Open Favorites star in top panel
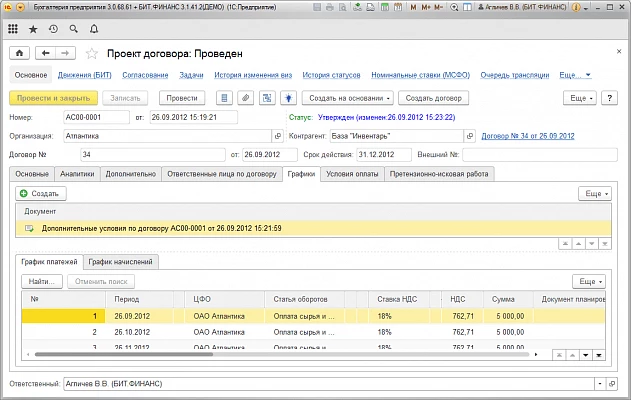631x400 pixels. 33,29
